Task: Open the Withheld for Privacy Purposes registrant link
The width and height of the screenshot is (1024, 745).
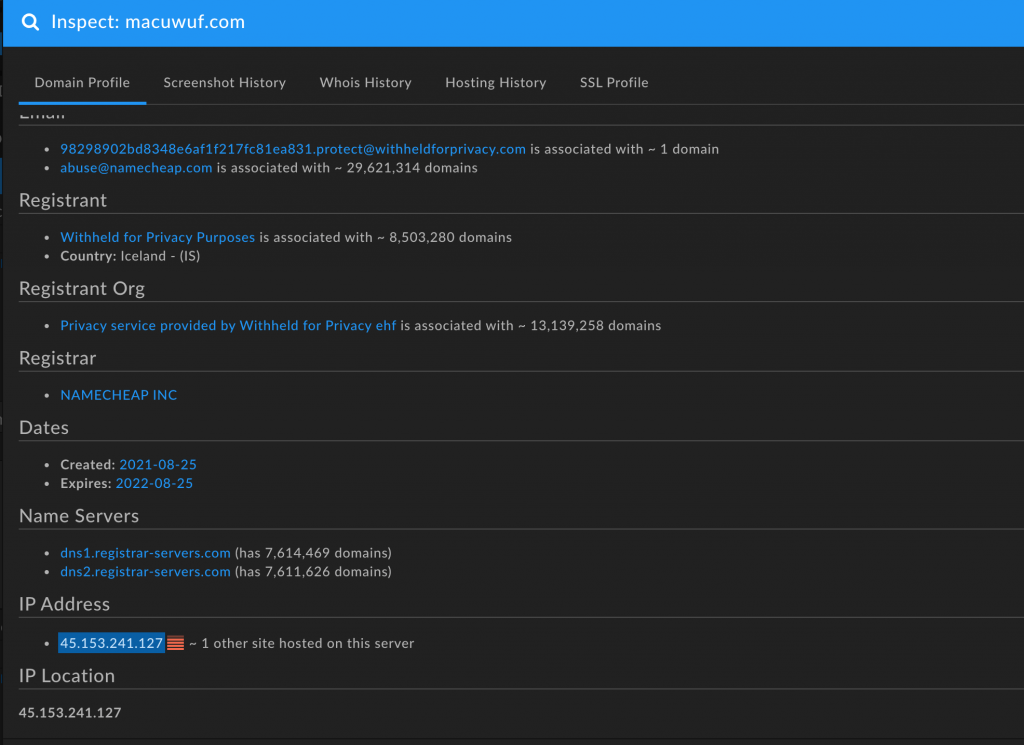Action: pyautogui.click(x=157, y=237)
